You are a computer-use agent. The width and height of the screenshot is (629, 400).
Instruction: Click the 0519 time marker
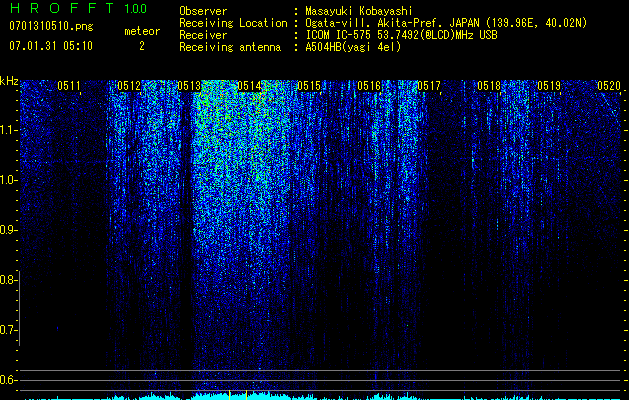[549, 86]
